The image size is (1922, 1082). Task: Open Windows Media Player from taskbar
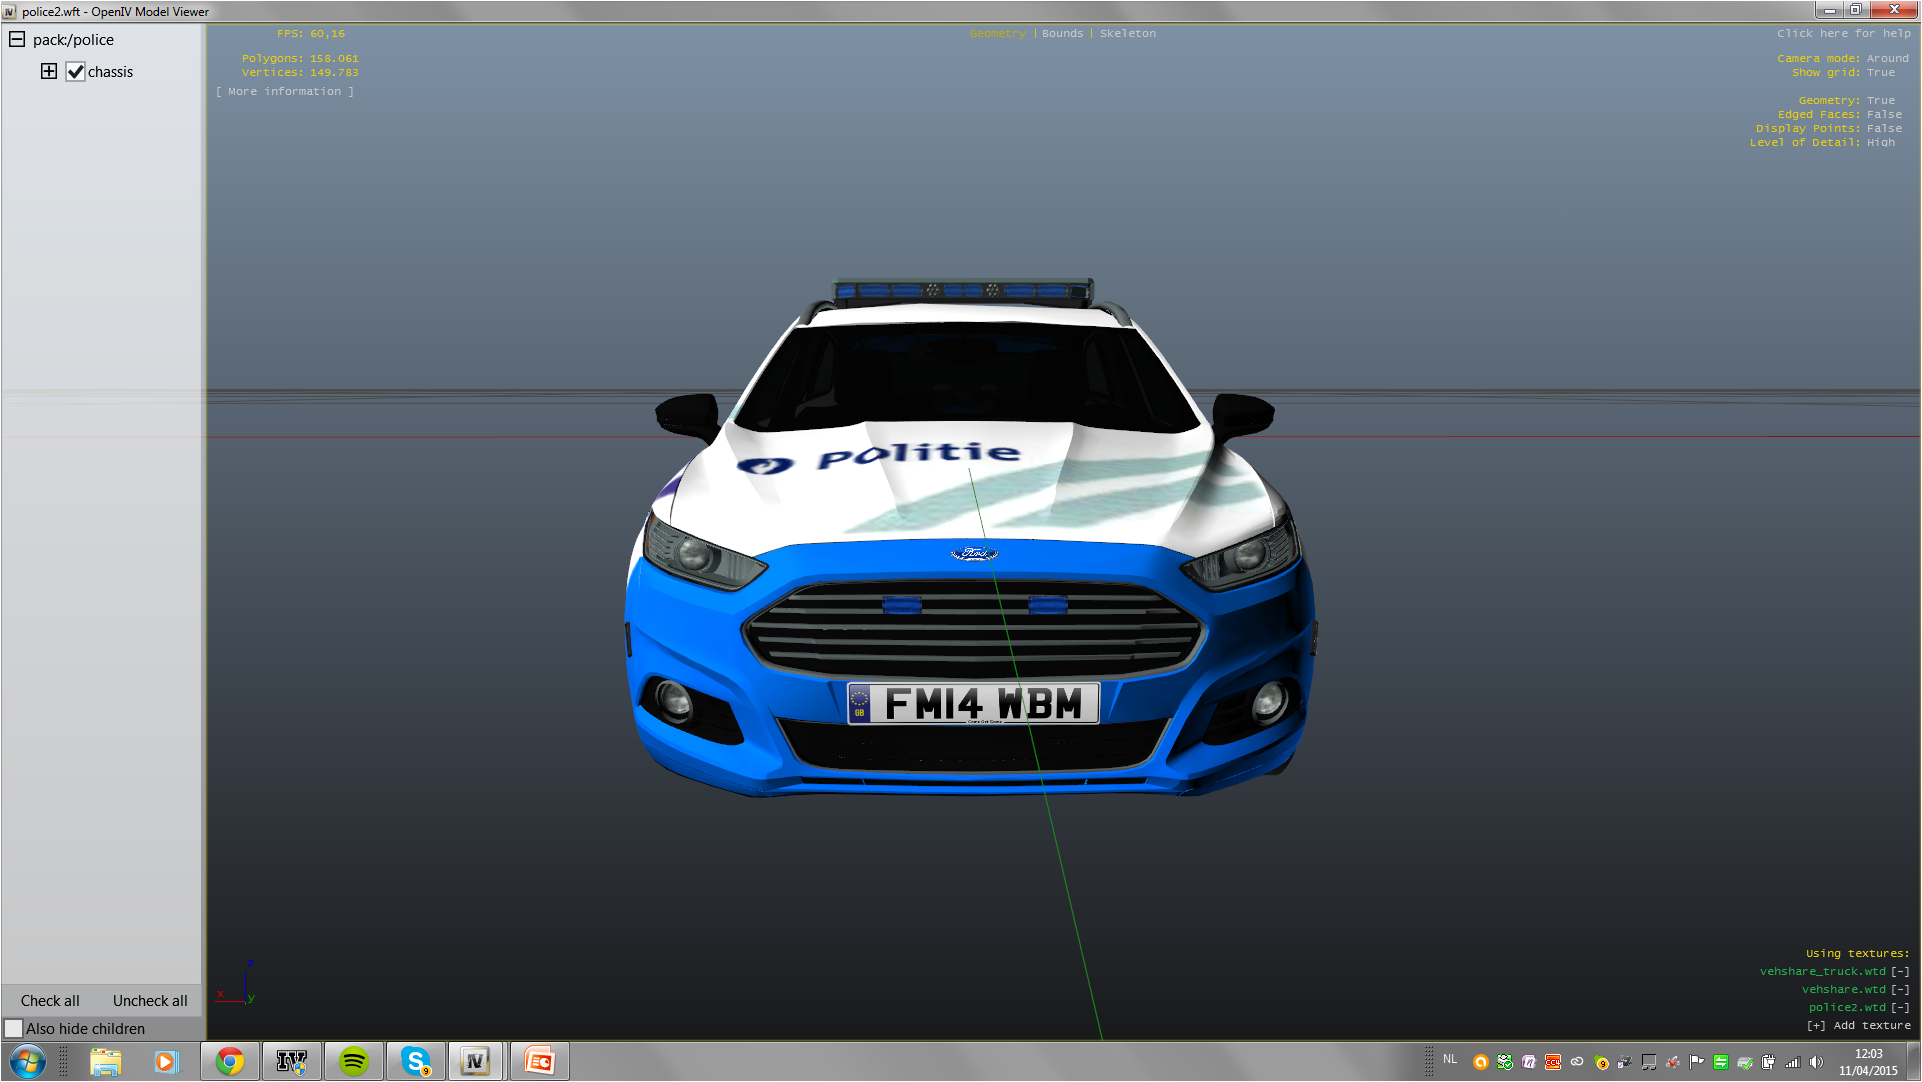165,1061
